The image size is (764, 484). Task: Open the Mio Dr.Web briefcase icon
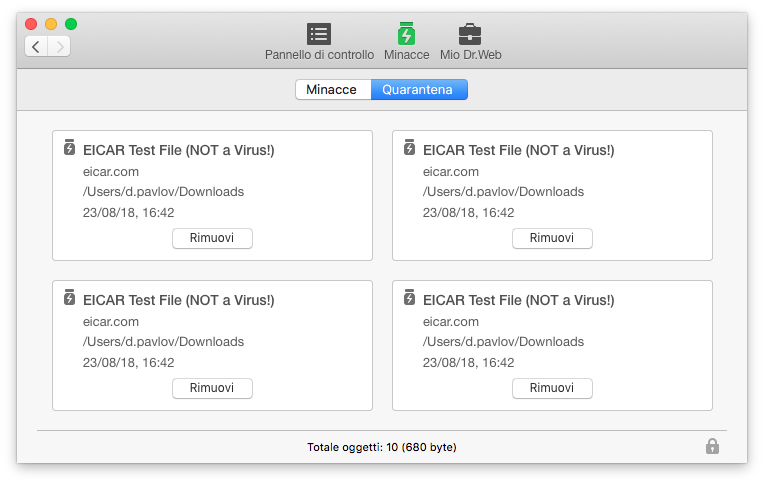coord(470,34)
